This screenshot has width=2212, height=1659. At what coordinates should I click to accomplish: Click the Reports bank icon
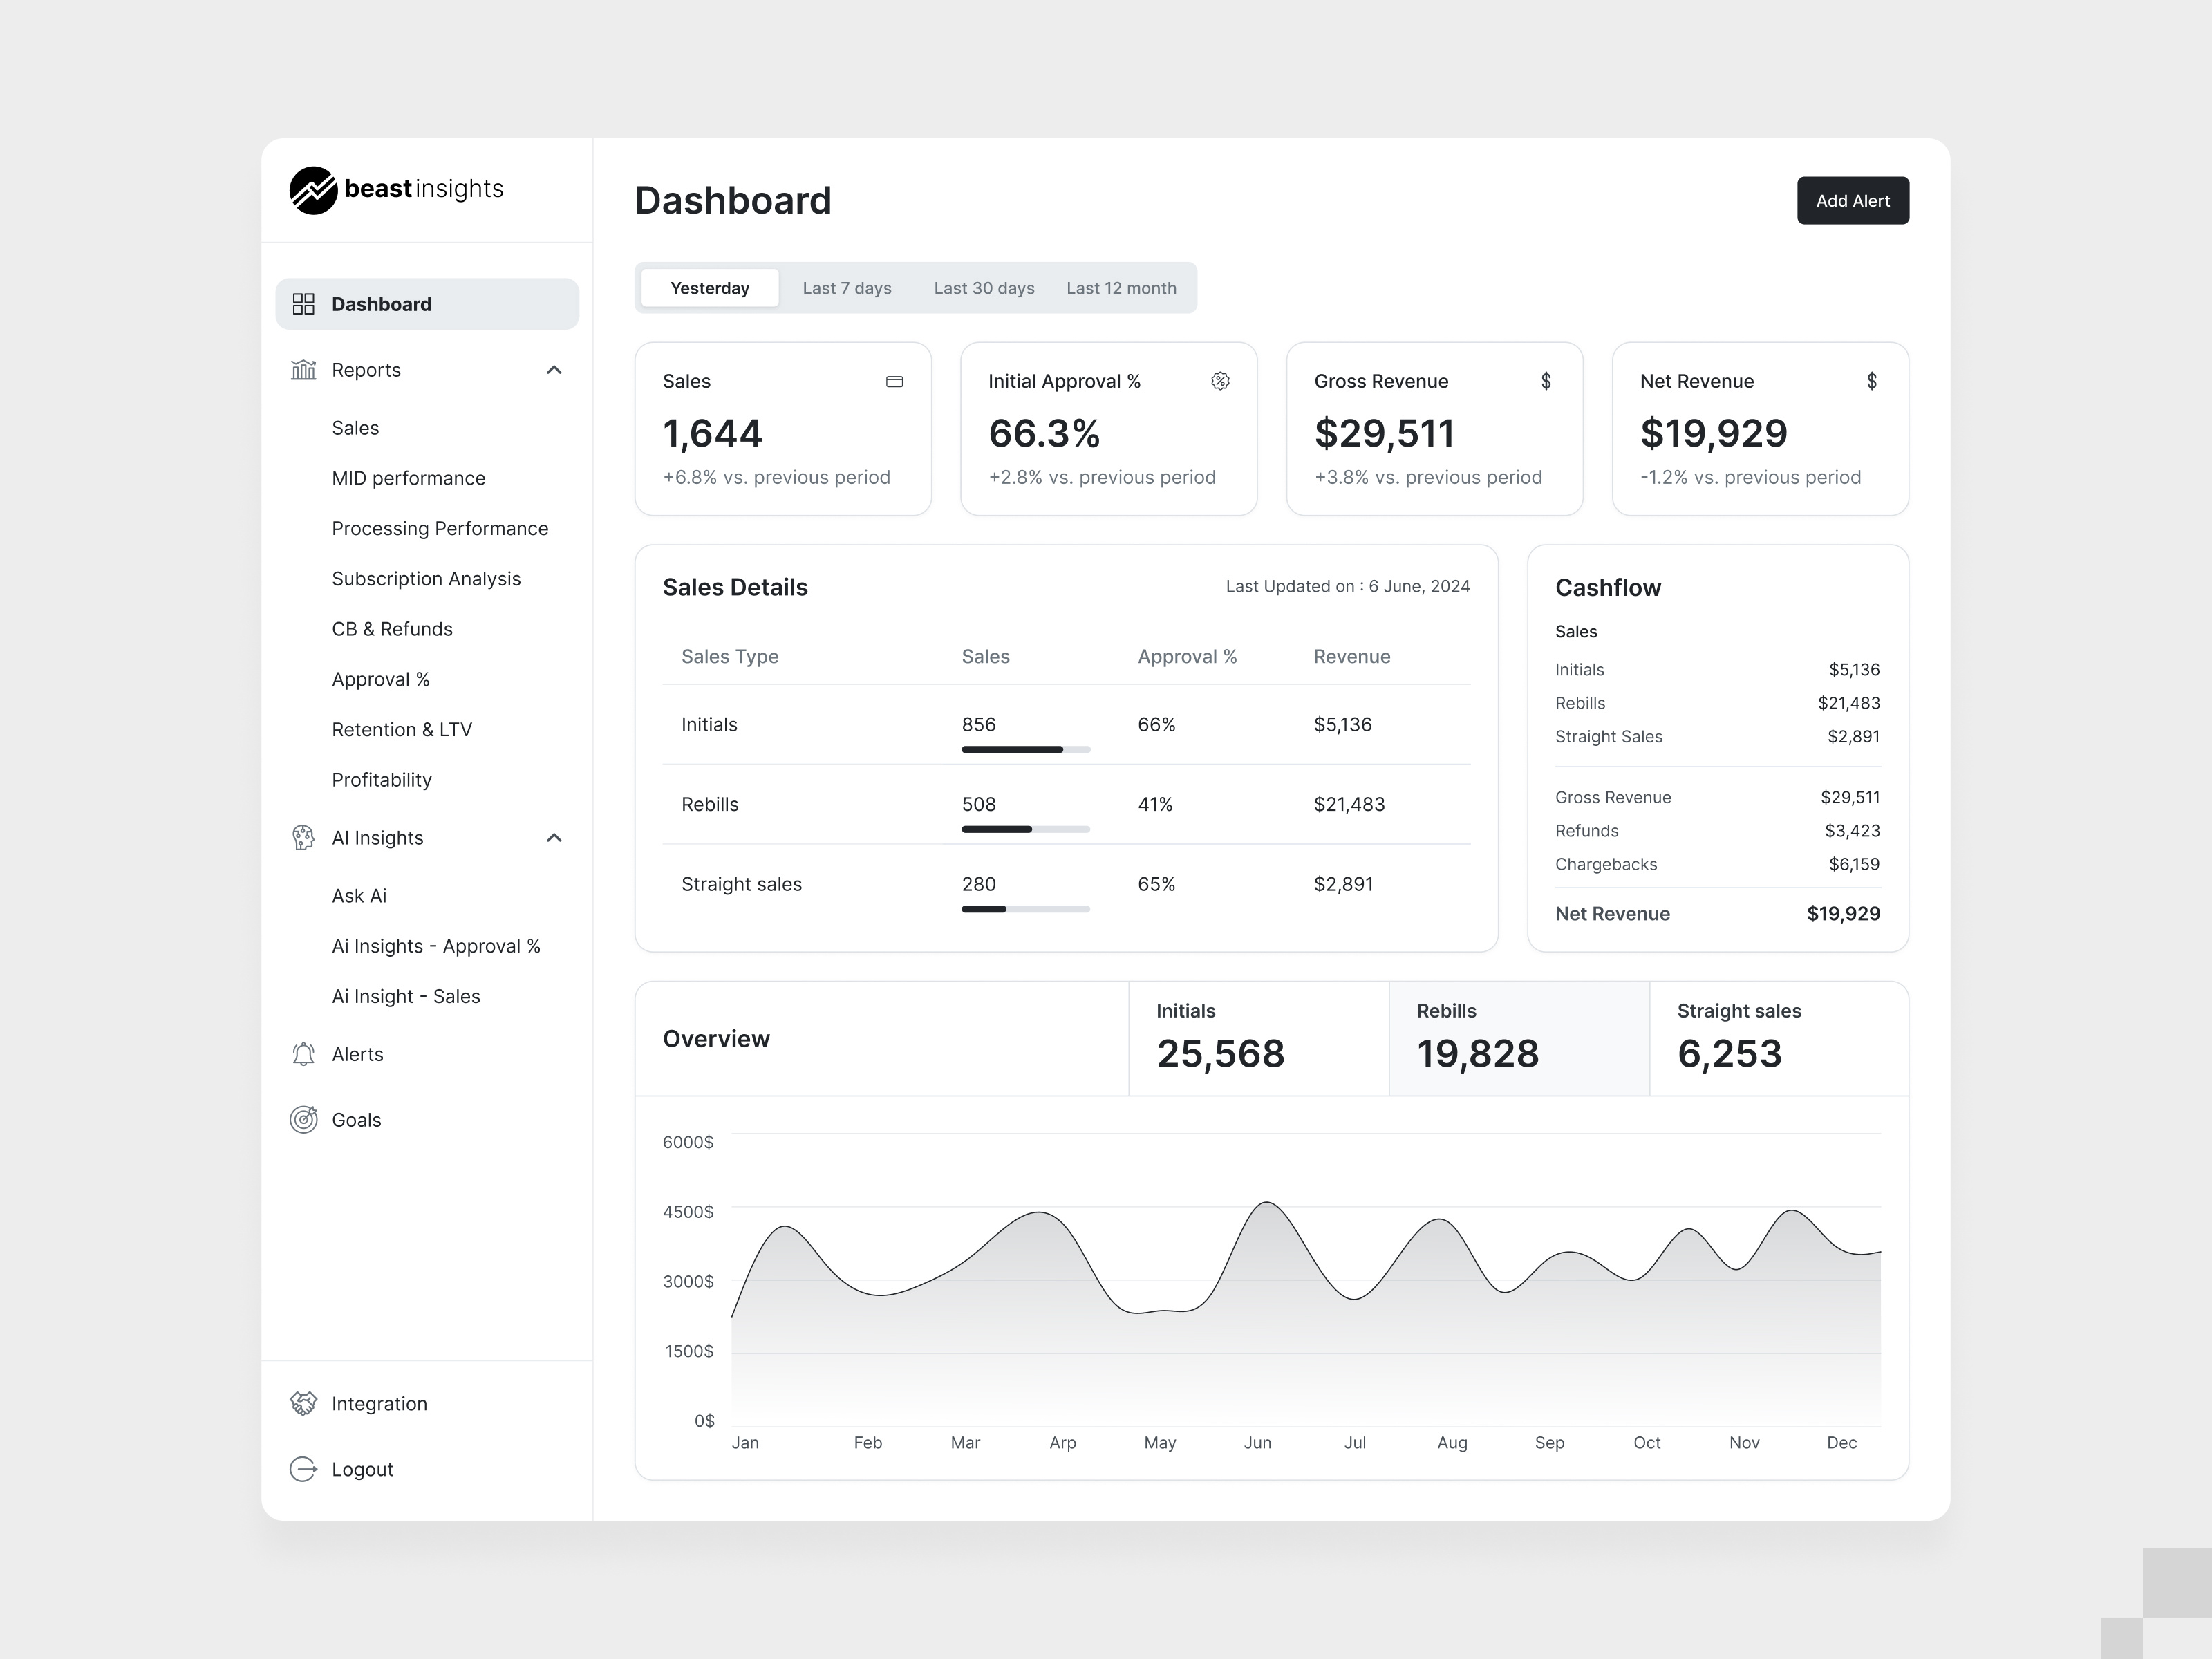click(x=304, y=369)
